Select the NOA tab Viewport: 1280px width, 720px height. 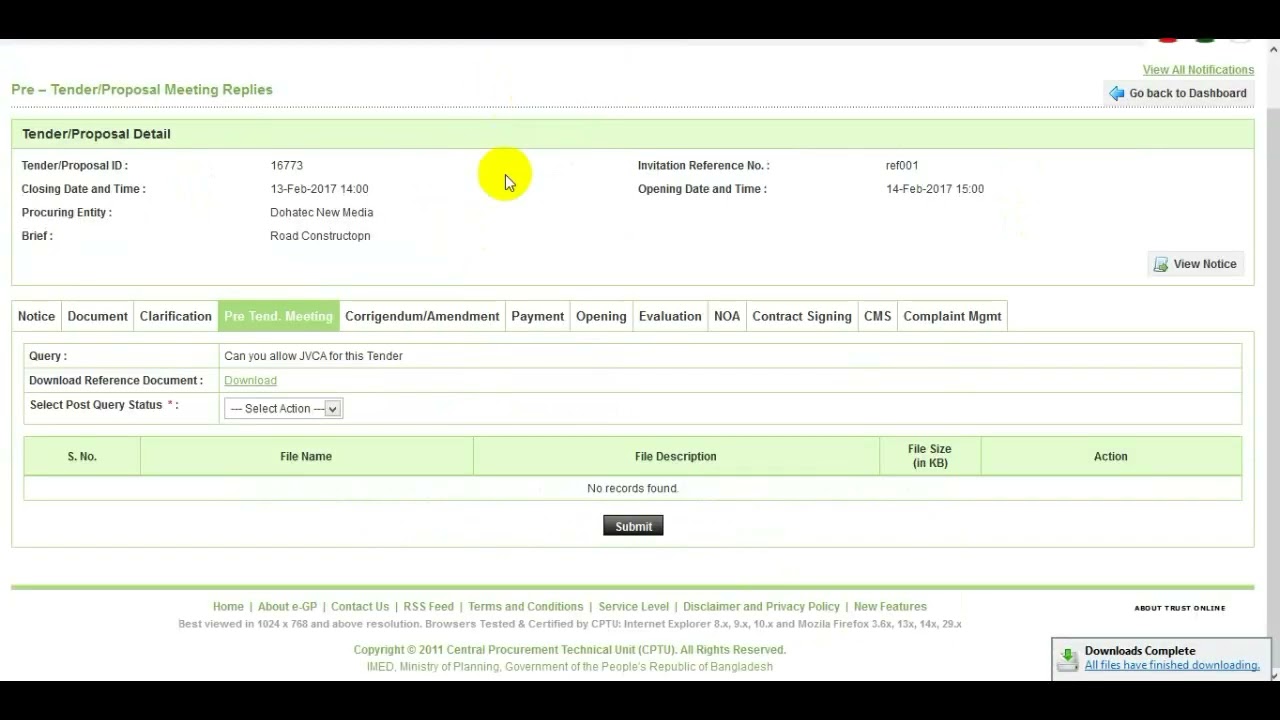(727, 316)
